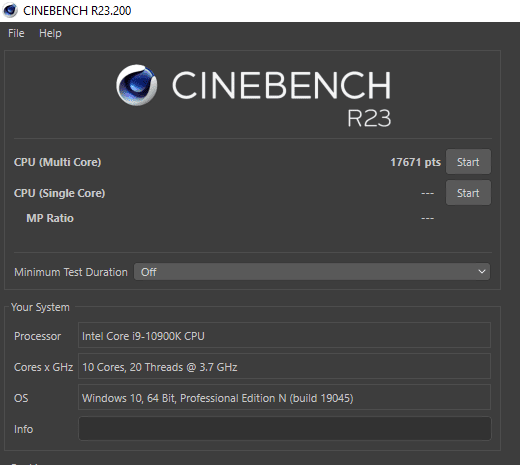Click the CPU (Multi Core) label

tap(57, 162)
